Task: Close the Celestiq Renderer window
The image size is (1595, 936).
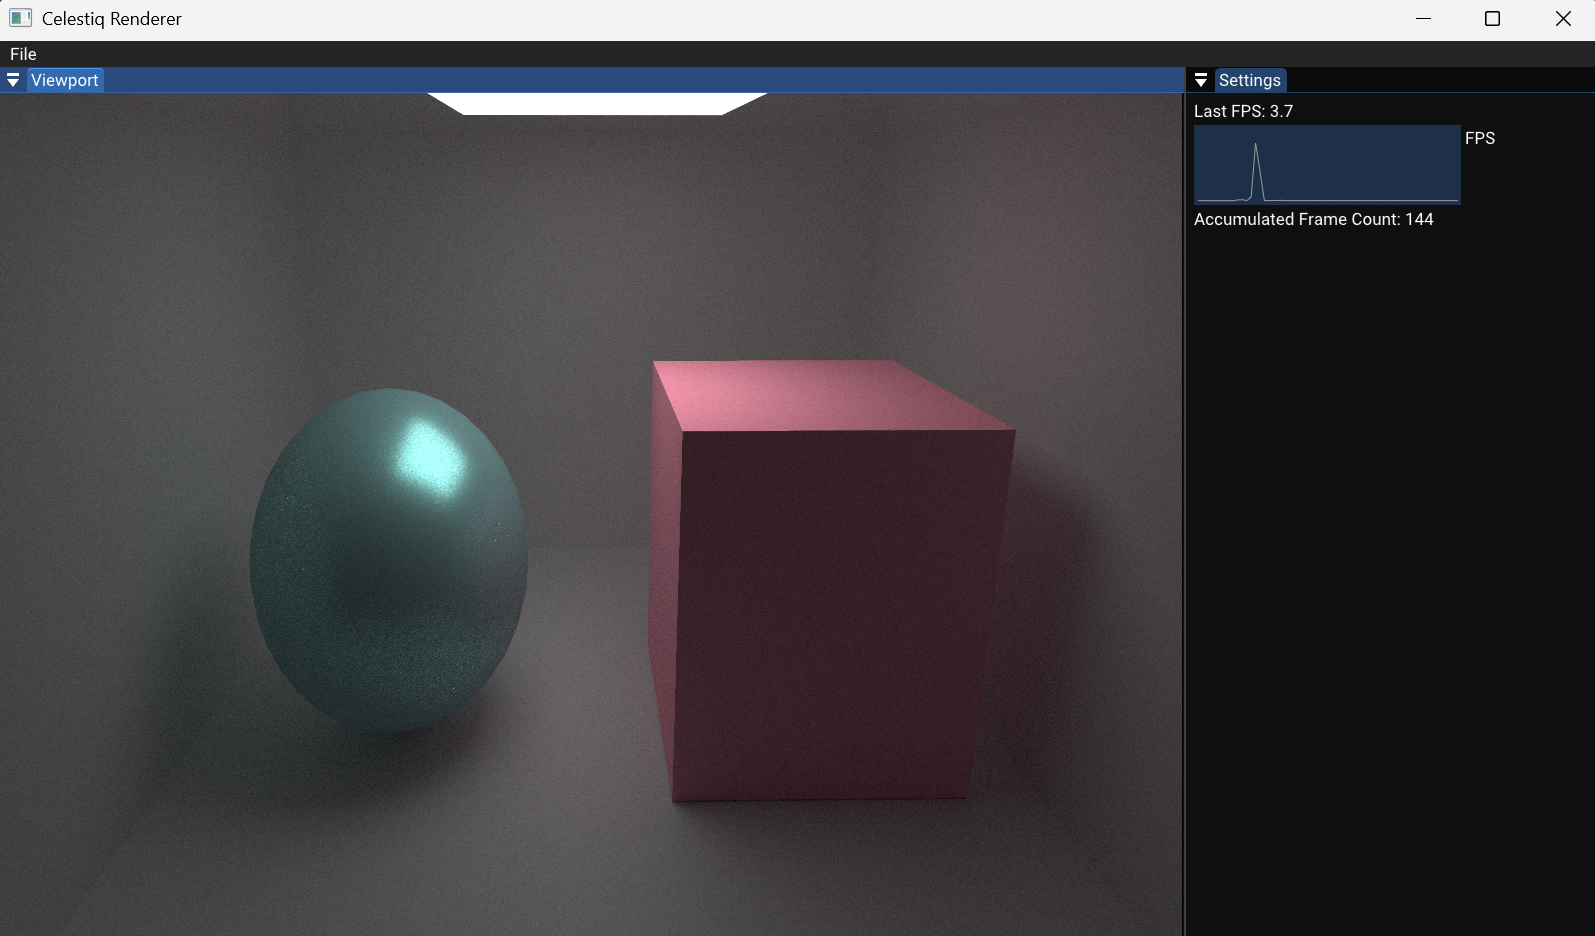Action: tap(1563, 18)
